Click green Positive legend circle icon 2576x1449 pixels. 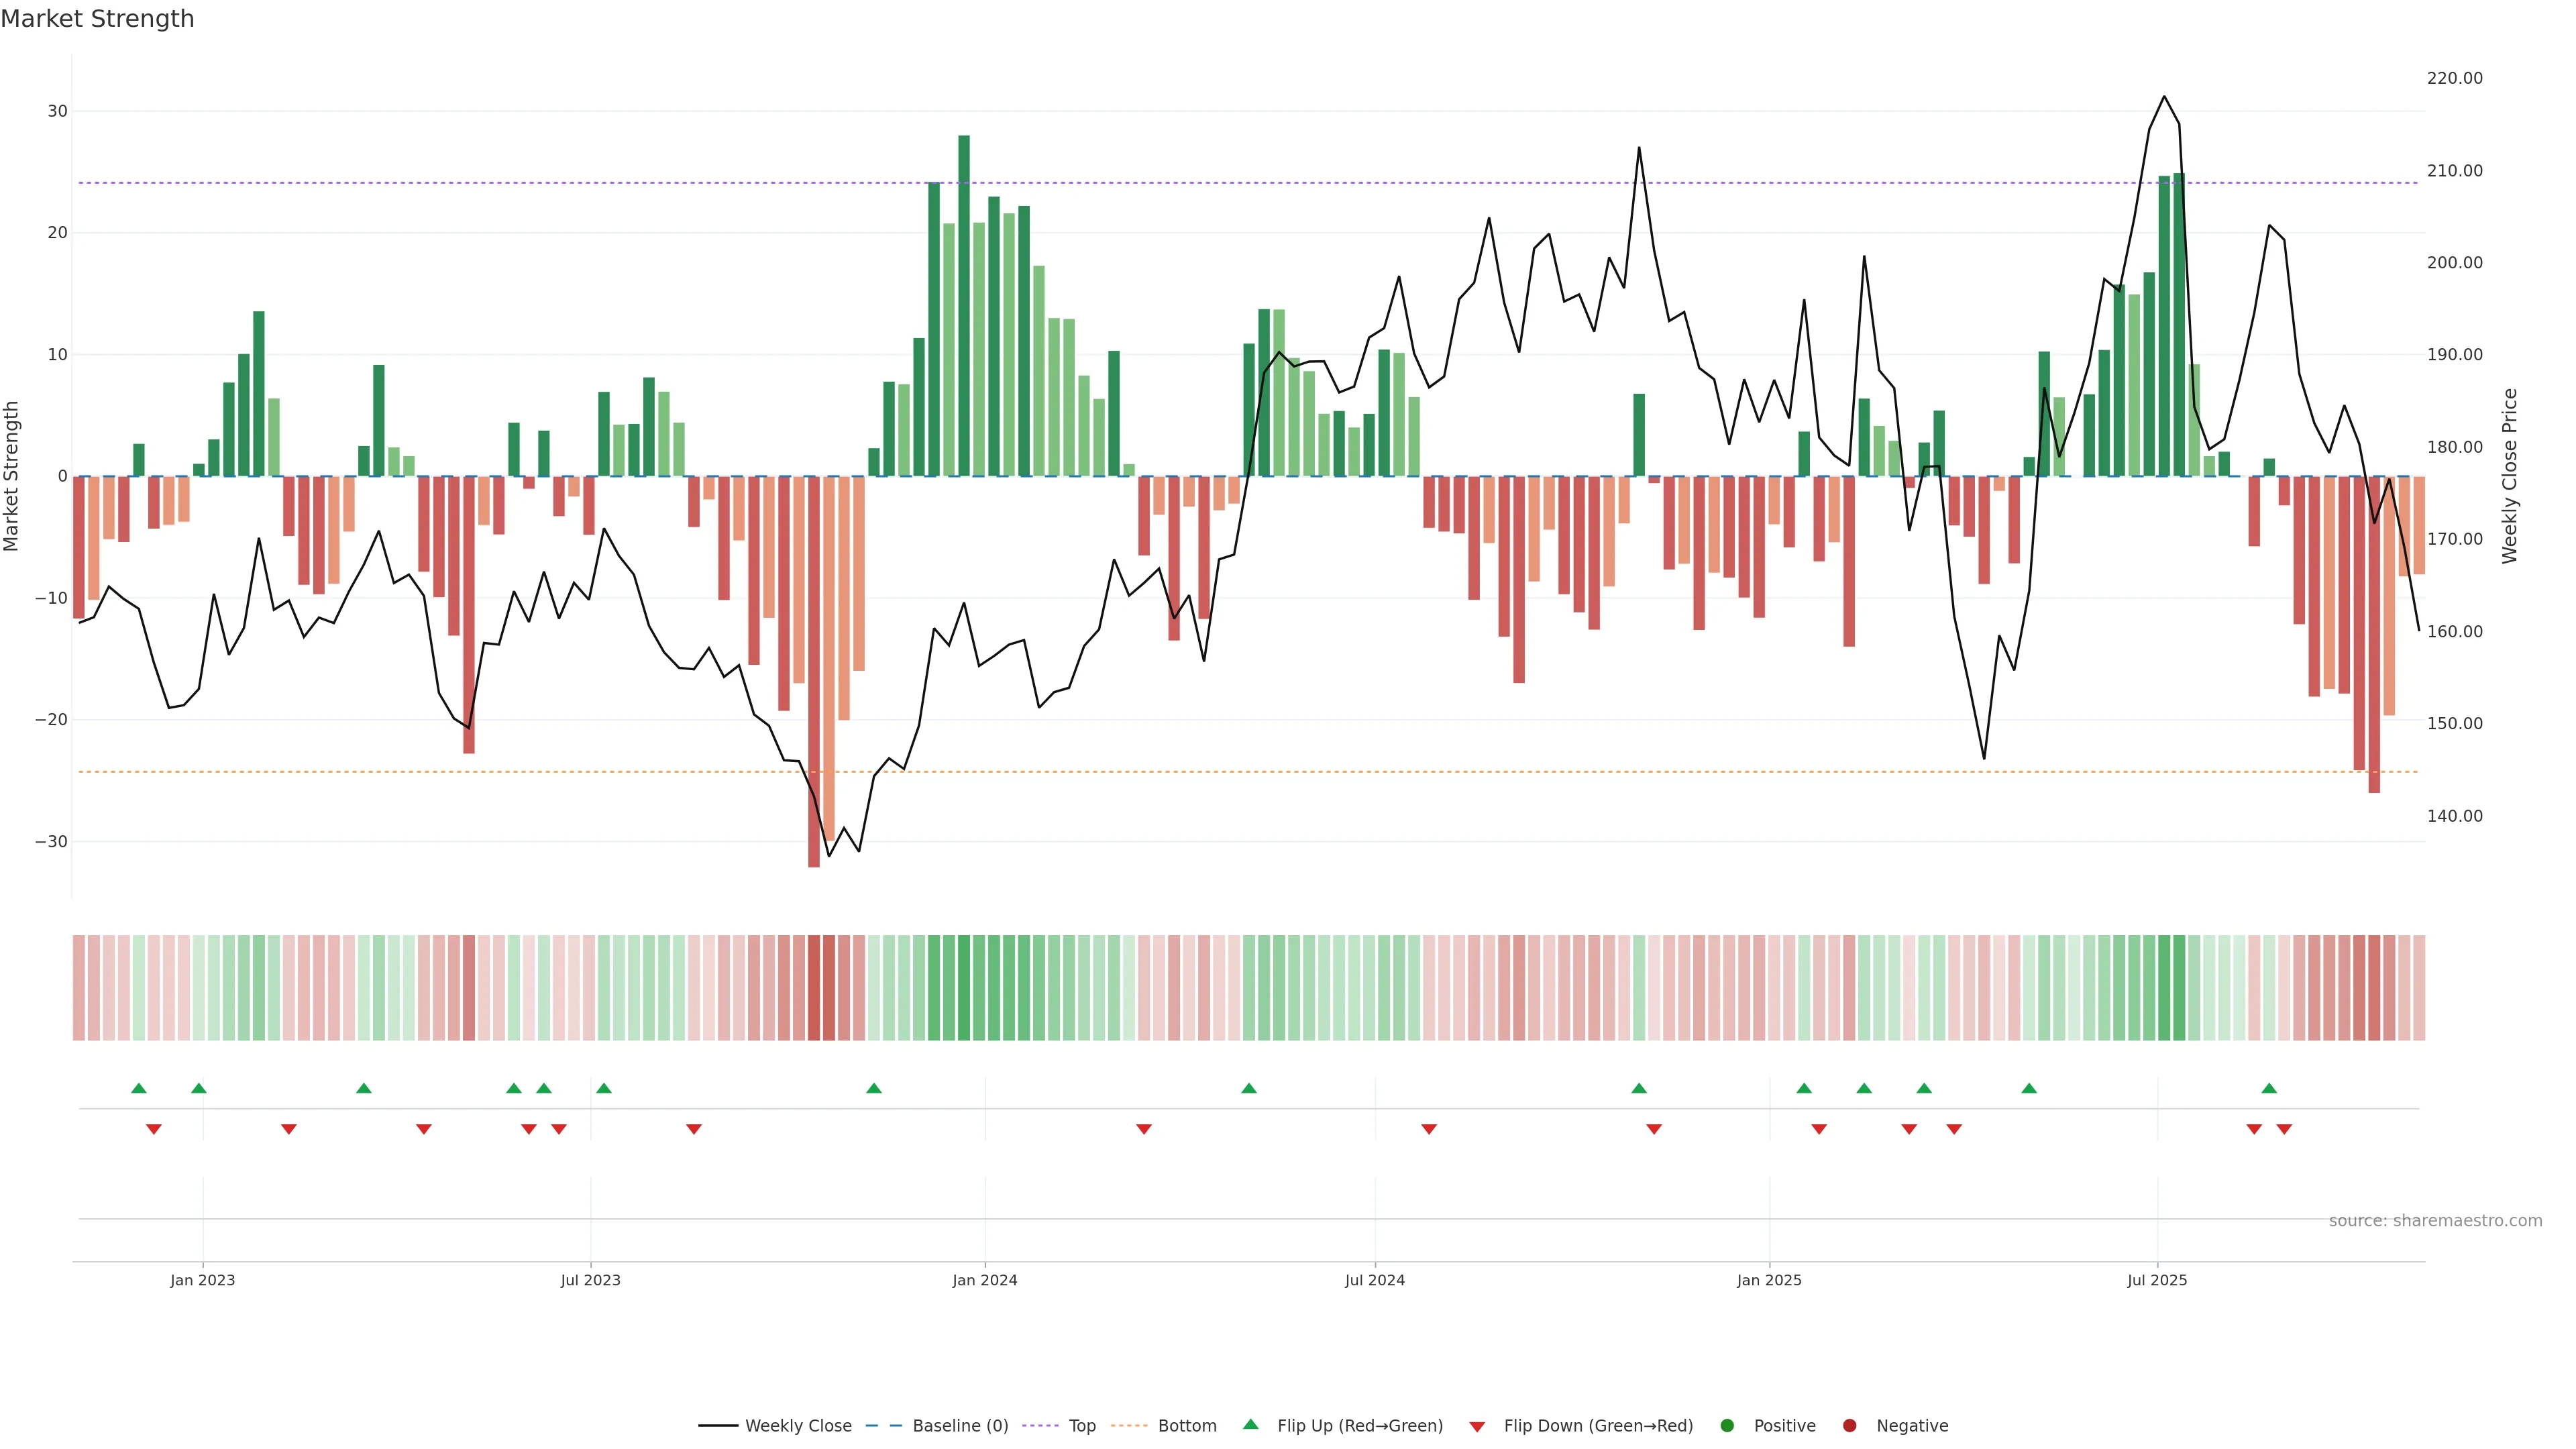1727,1426
